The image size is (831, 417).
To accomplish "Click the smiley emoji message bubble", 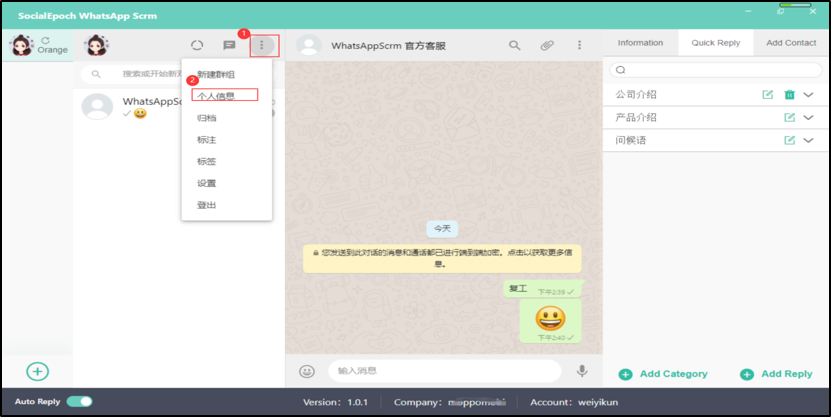I will pos(550,321).
